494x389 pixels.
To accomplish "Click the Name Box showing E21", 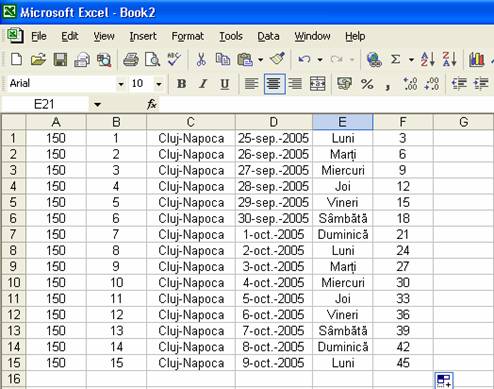I will pyautogui.click(x=45, y=105).
